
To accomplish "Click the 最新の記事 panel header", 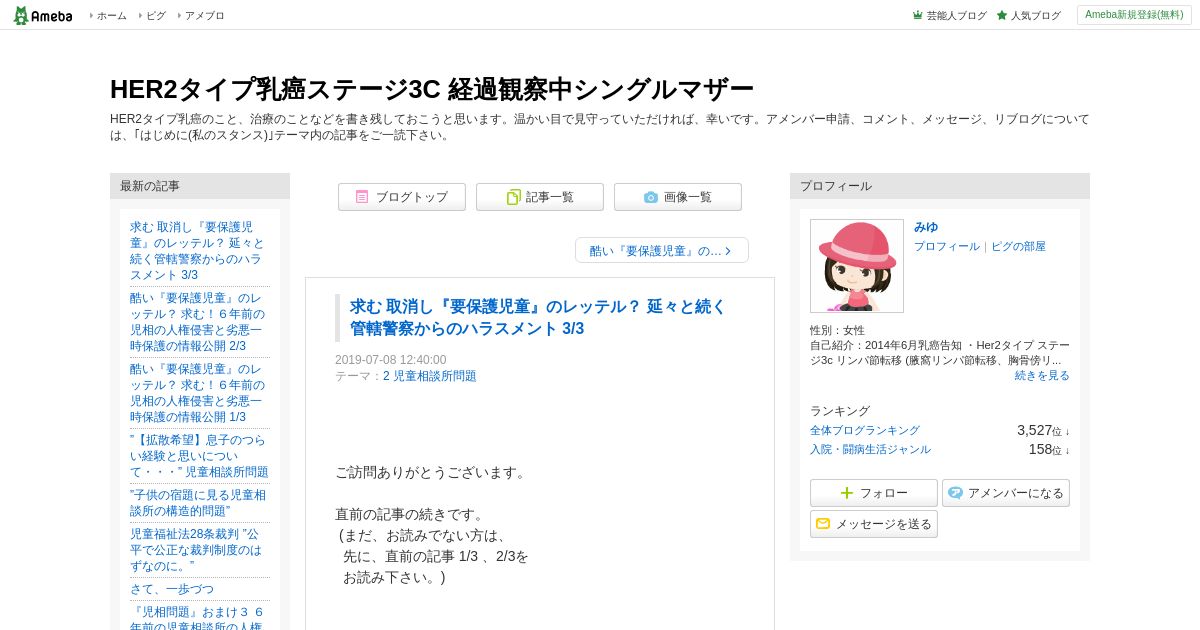I will point(200,186).
